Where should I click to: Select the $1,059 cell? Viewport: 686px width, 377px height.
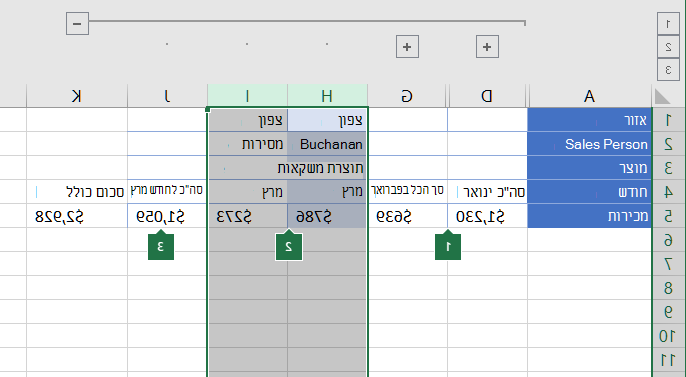(167, 216)
